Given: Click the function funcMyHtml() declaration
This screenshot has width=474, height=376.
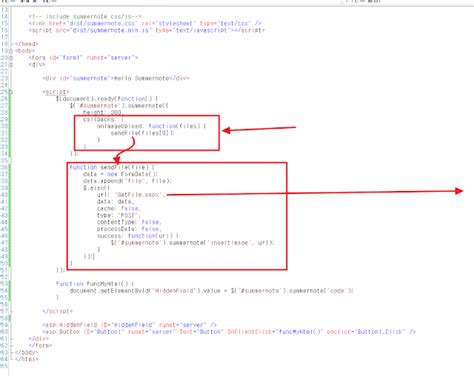Looking at the screenshot, I should tap(95, 284).
